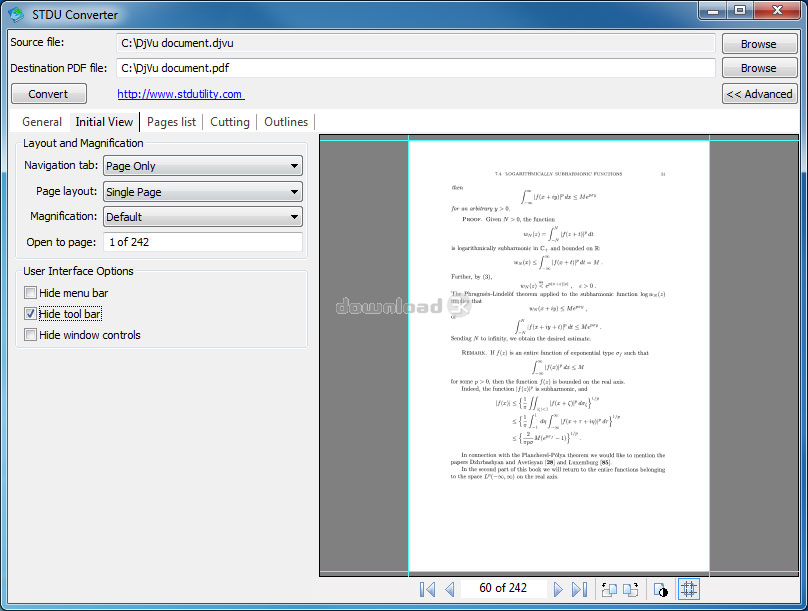The height and width of the screenshot is (611, 808).
Task: Click the 60 of 242 page number field
Action: [x=503, y=588]
